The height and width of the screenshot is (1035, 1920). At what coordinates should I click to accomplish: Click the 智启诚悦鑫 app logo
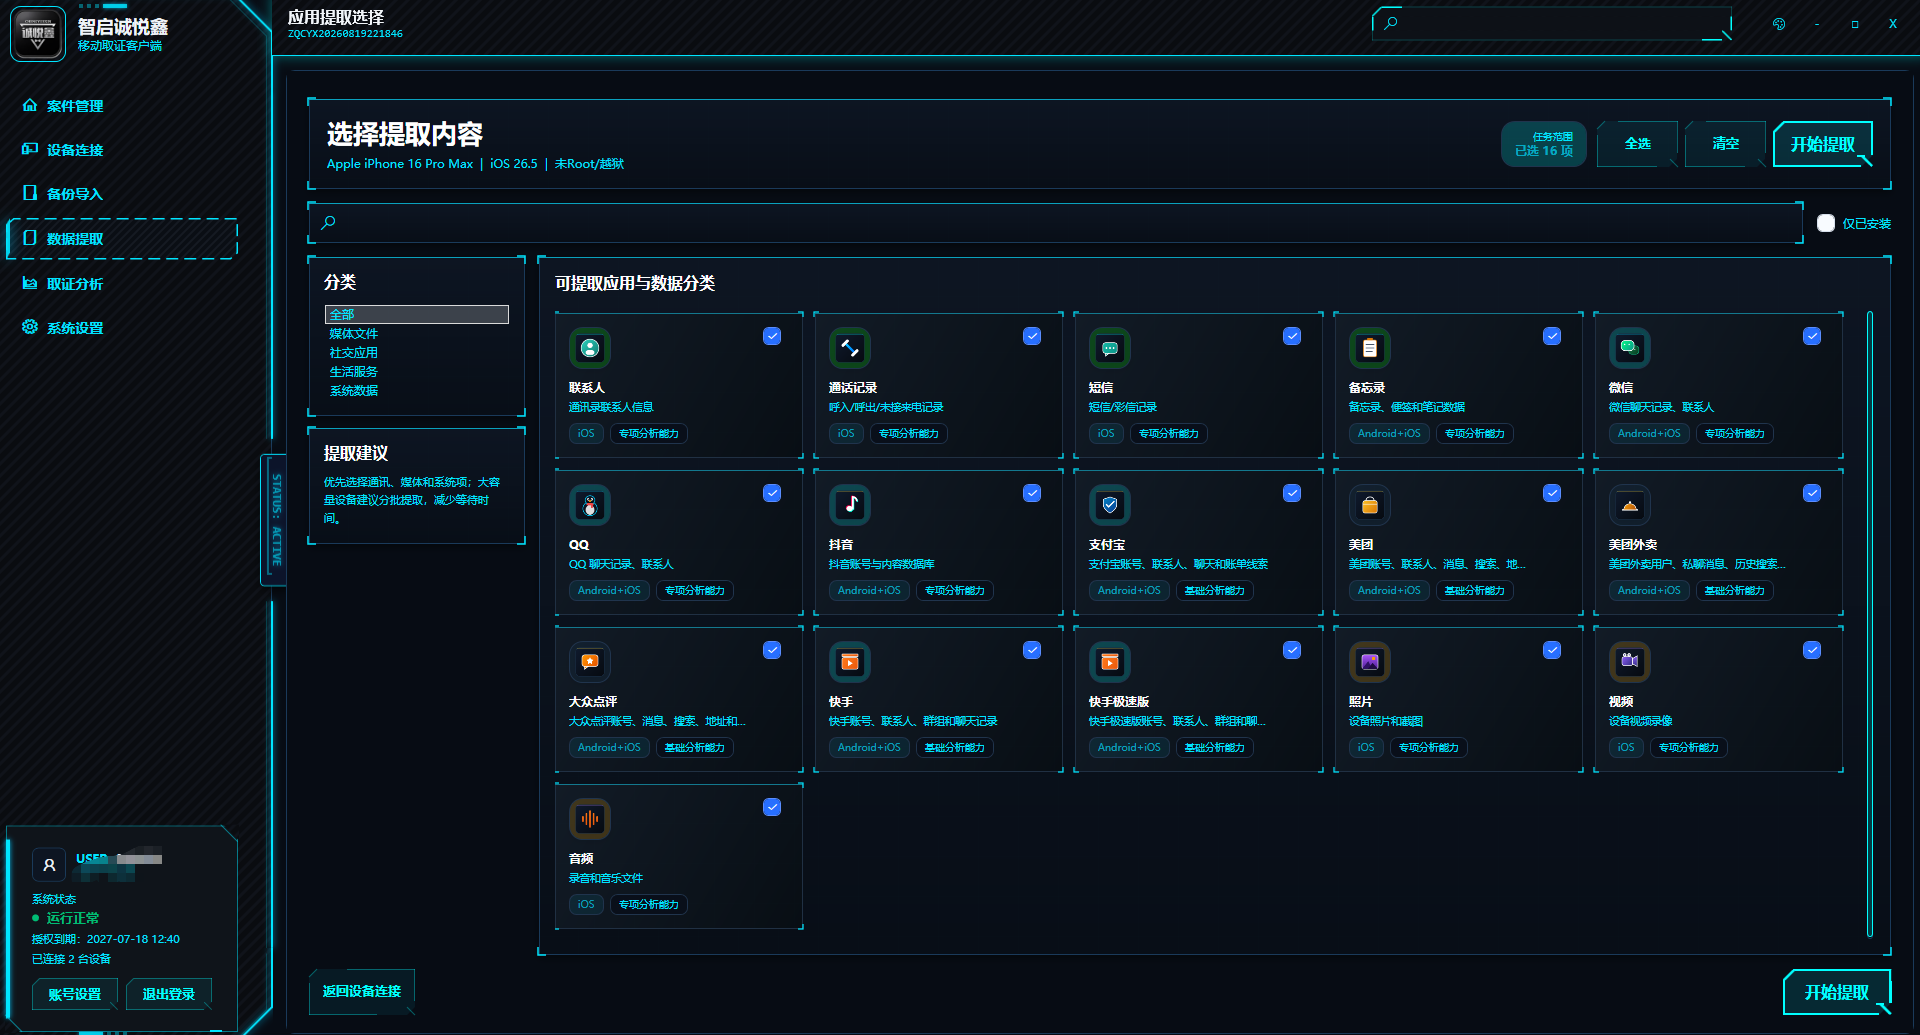coord(38,33)
